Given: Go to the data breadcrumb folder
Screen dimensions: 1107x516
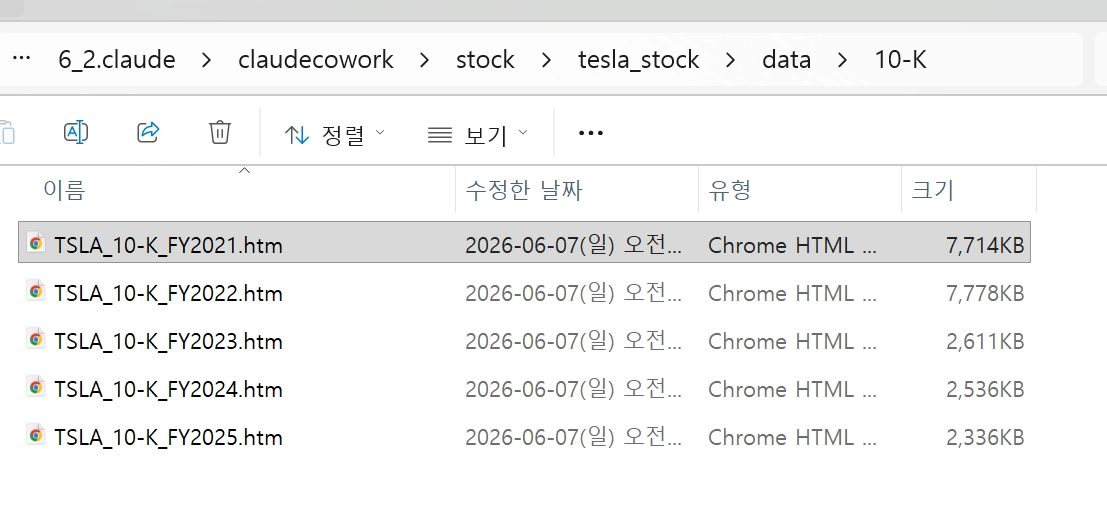Looking at the screenshot, I should click(x=786, y=60).
